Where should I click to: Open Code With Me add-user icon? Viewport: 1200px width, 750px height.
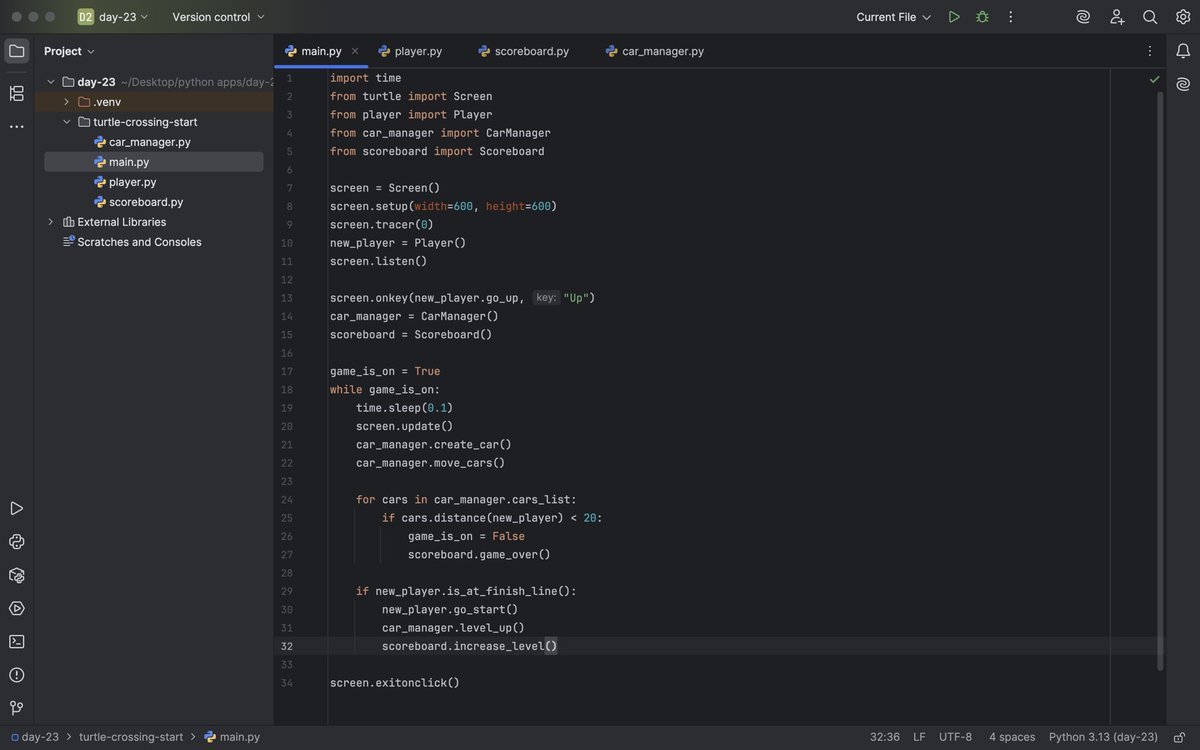click(x=1117, y=17)
